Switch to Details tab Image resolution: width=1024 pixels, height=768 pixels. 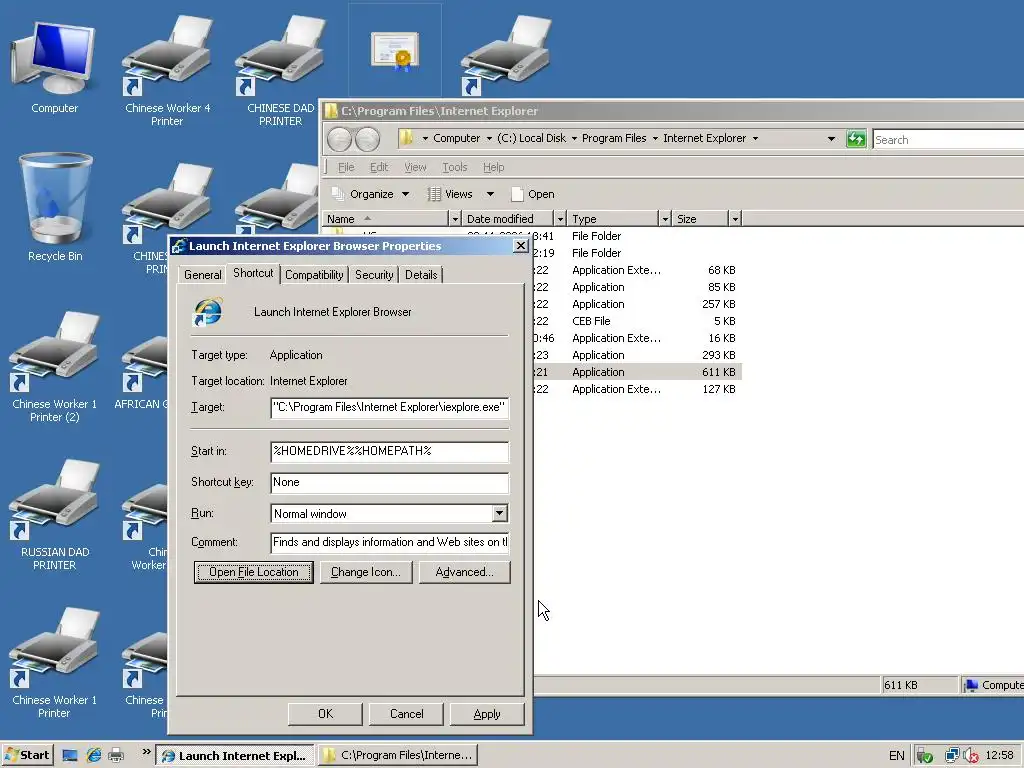(421, 275)
